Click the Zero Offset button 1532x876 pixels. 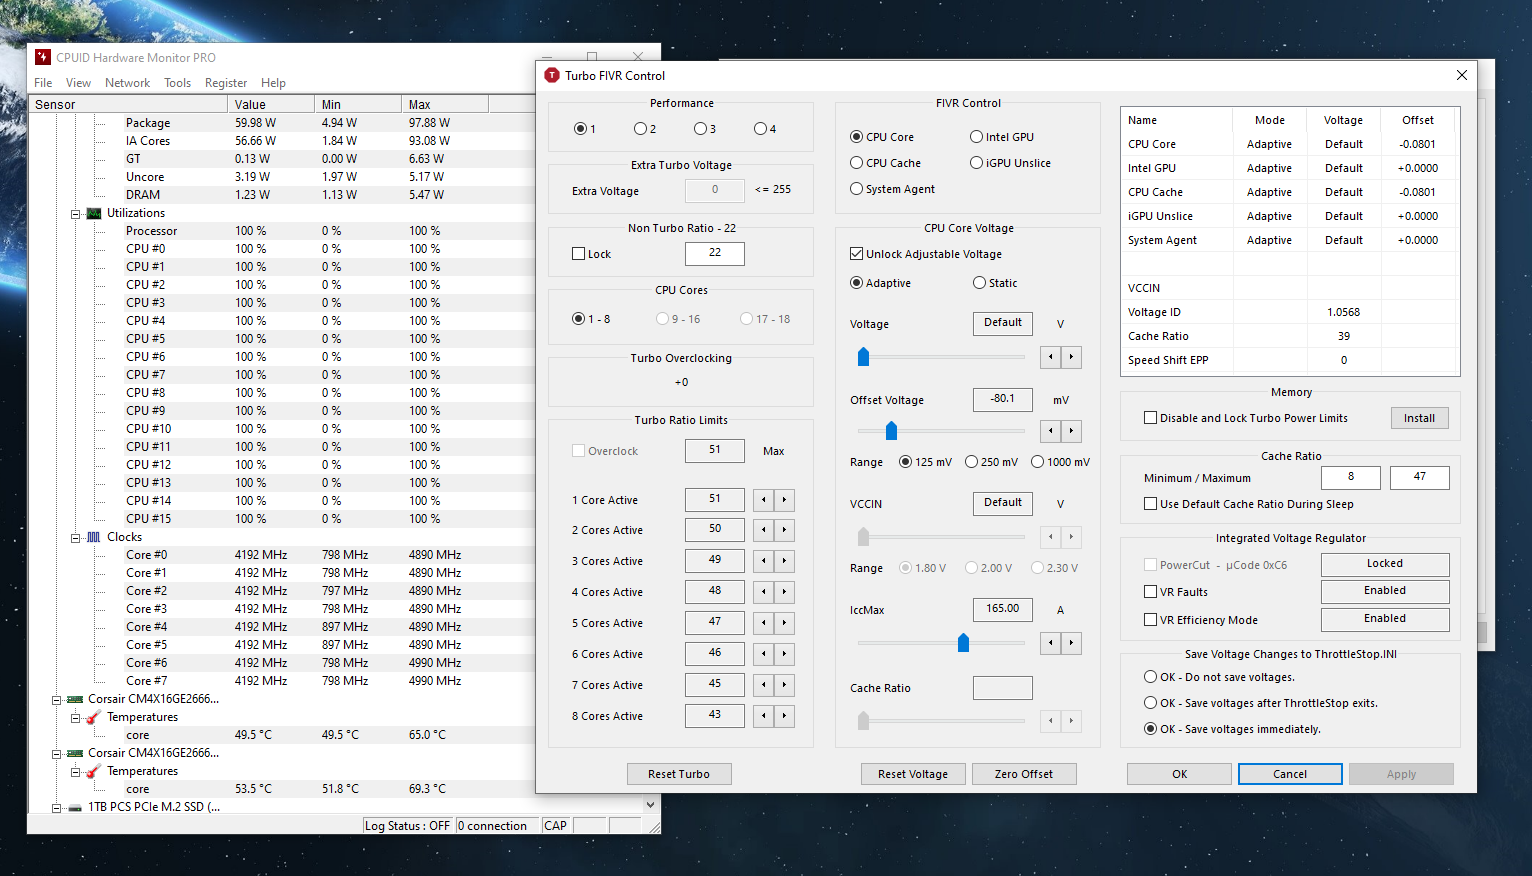coord(1024,774)
